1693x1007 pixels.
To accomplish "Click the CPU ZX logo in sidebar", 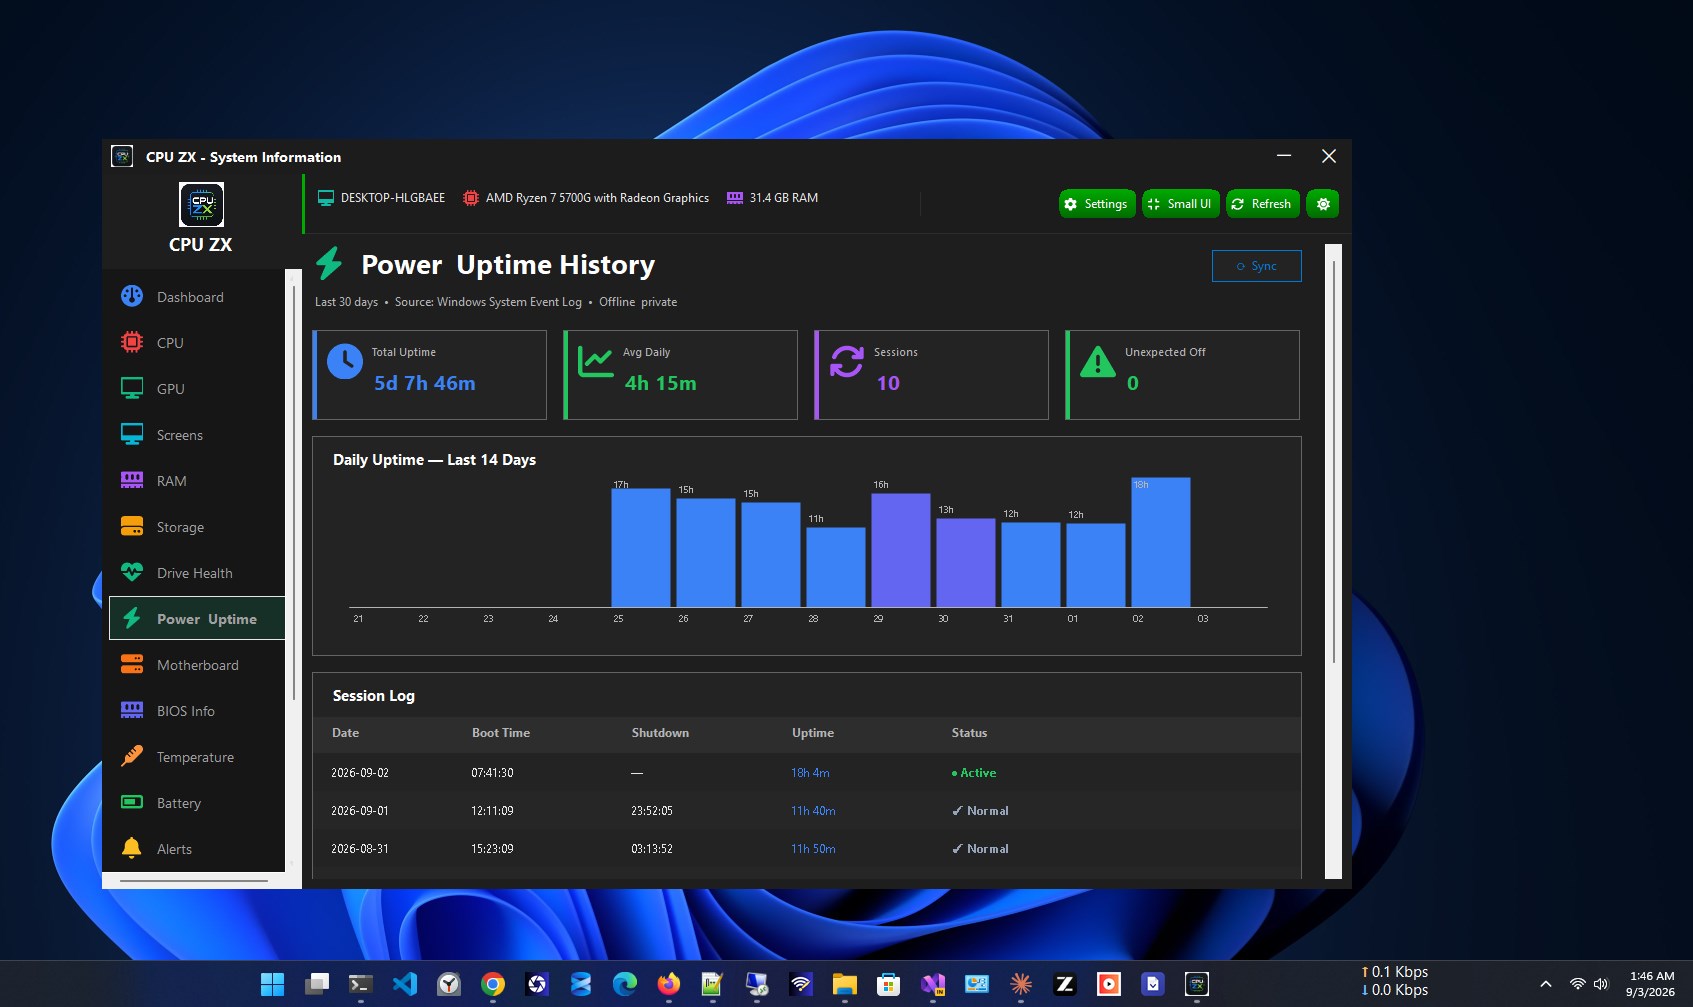I will click(x=201, y=205).
